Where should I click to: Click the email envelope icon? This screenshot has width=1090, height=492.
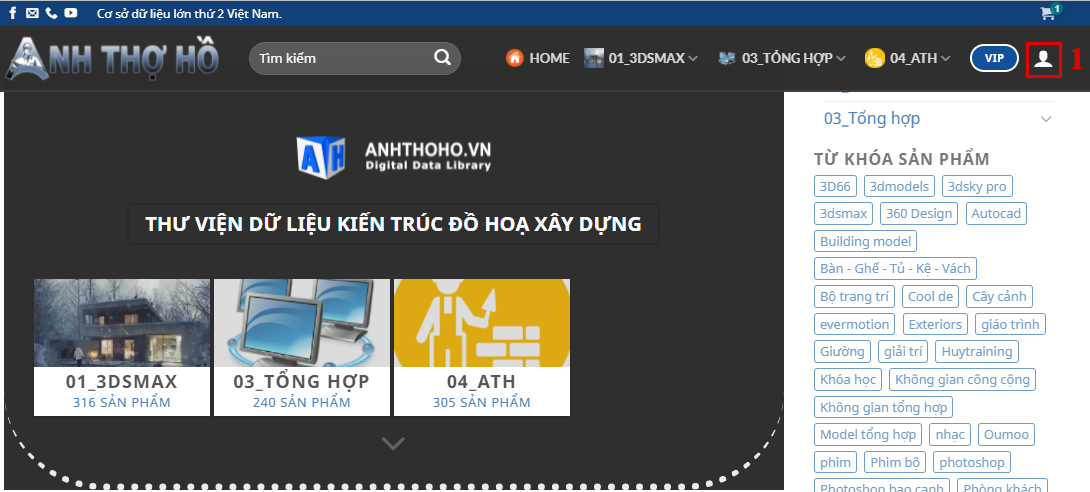pyautogui.click(x=32, y=13)
